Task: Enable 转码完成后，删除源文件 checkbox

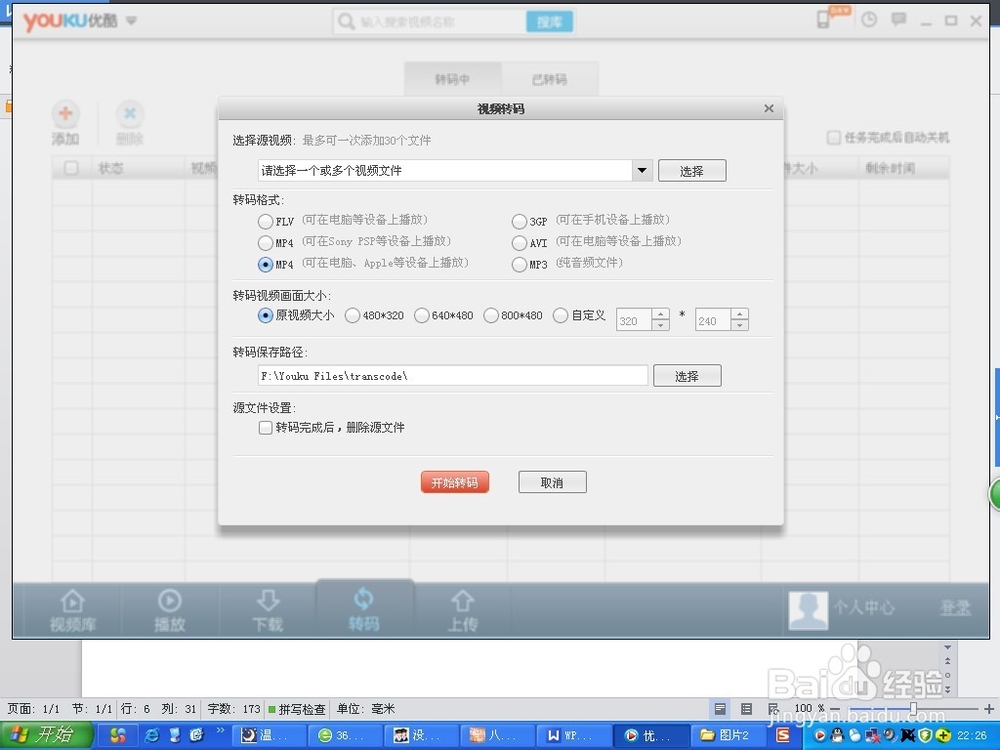Action: [x=265, y=427]
